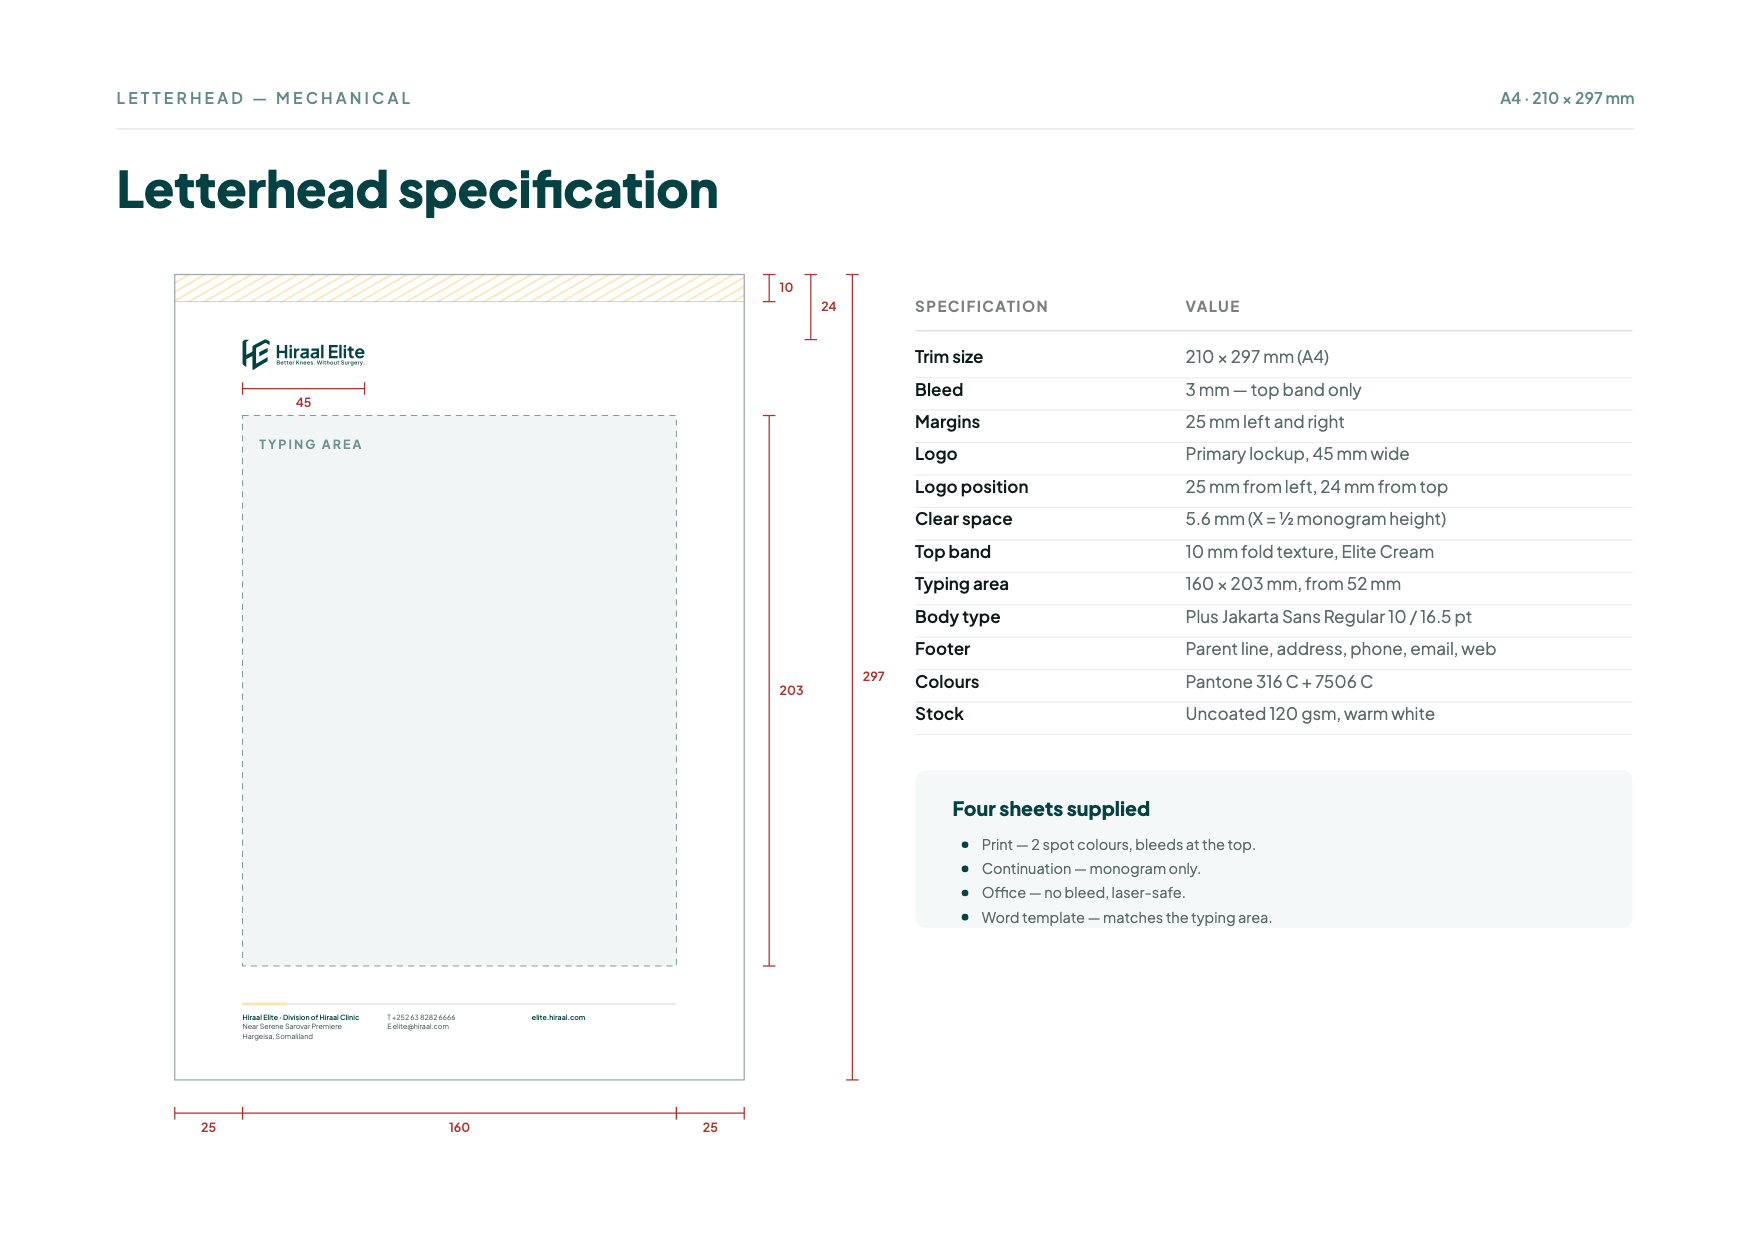Click the 'Clear space' row label
This screenshot has width=1751, height=1238.
[963, 519]
